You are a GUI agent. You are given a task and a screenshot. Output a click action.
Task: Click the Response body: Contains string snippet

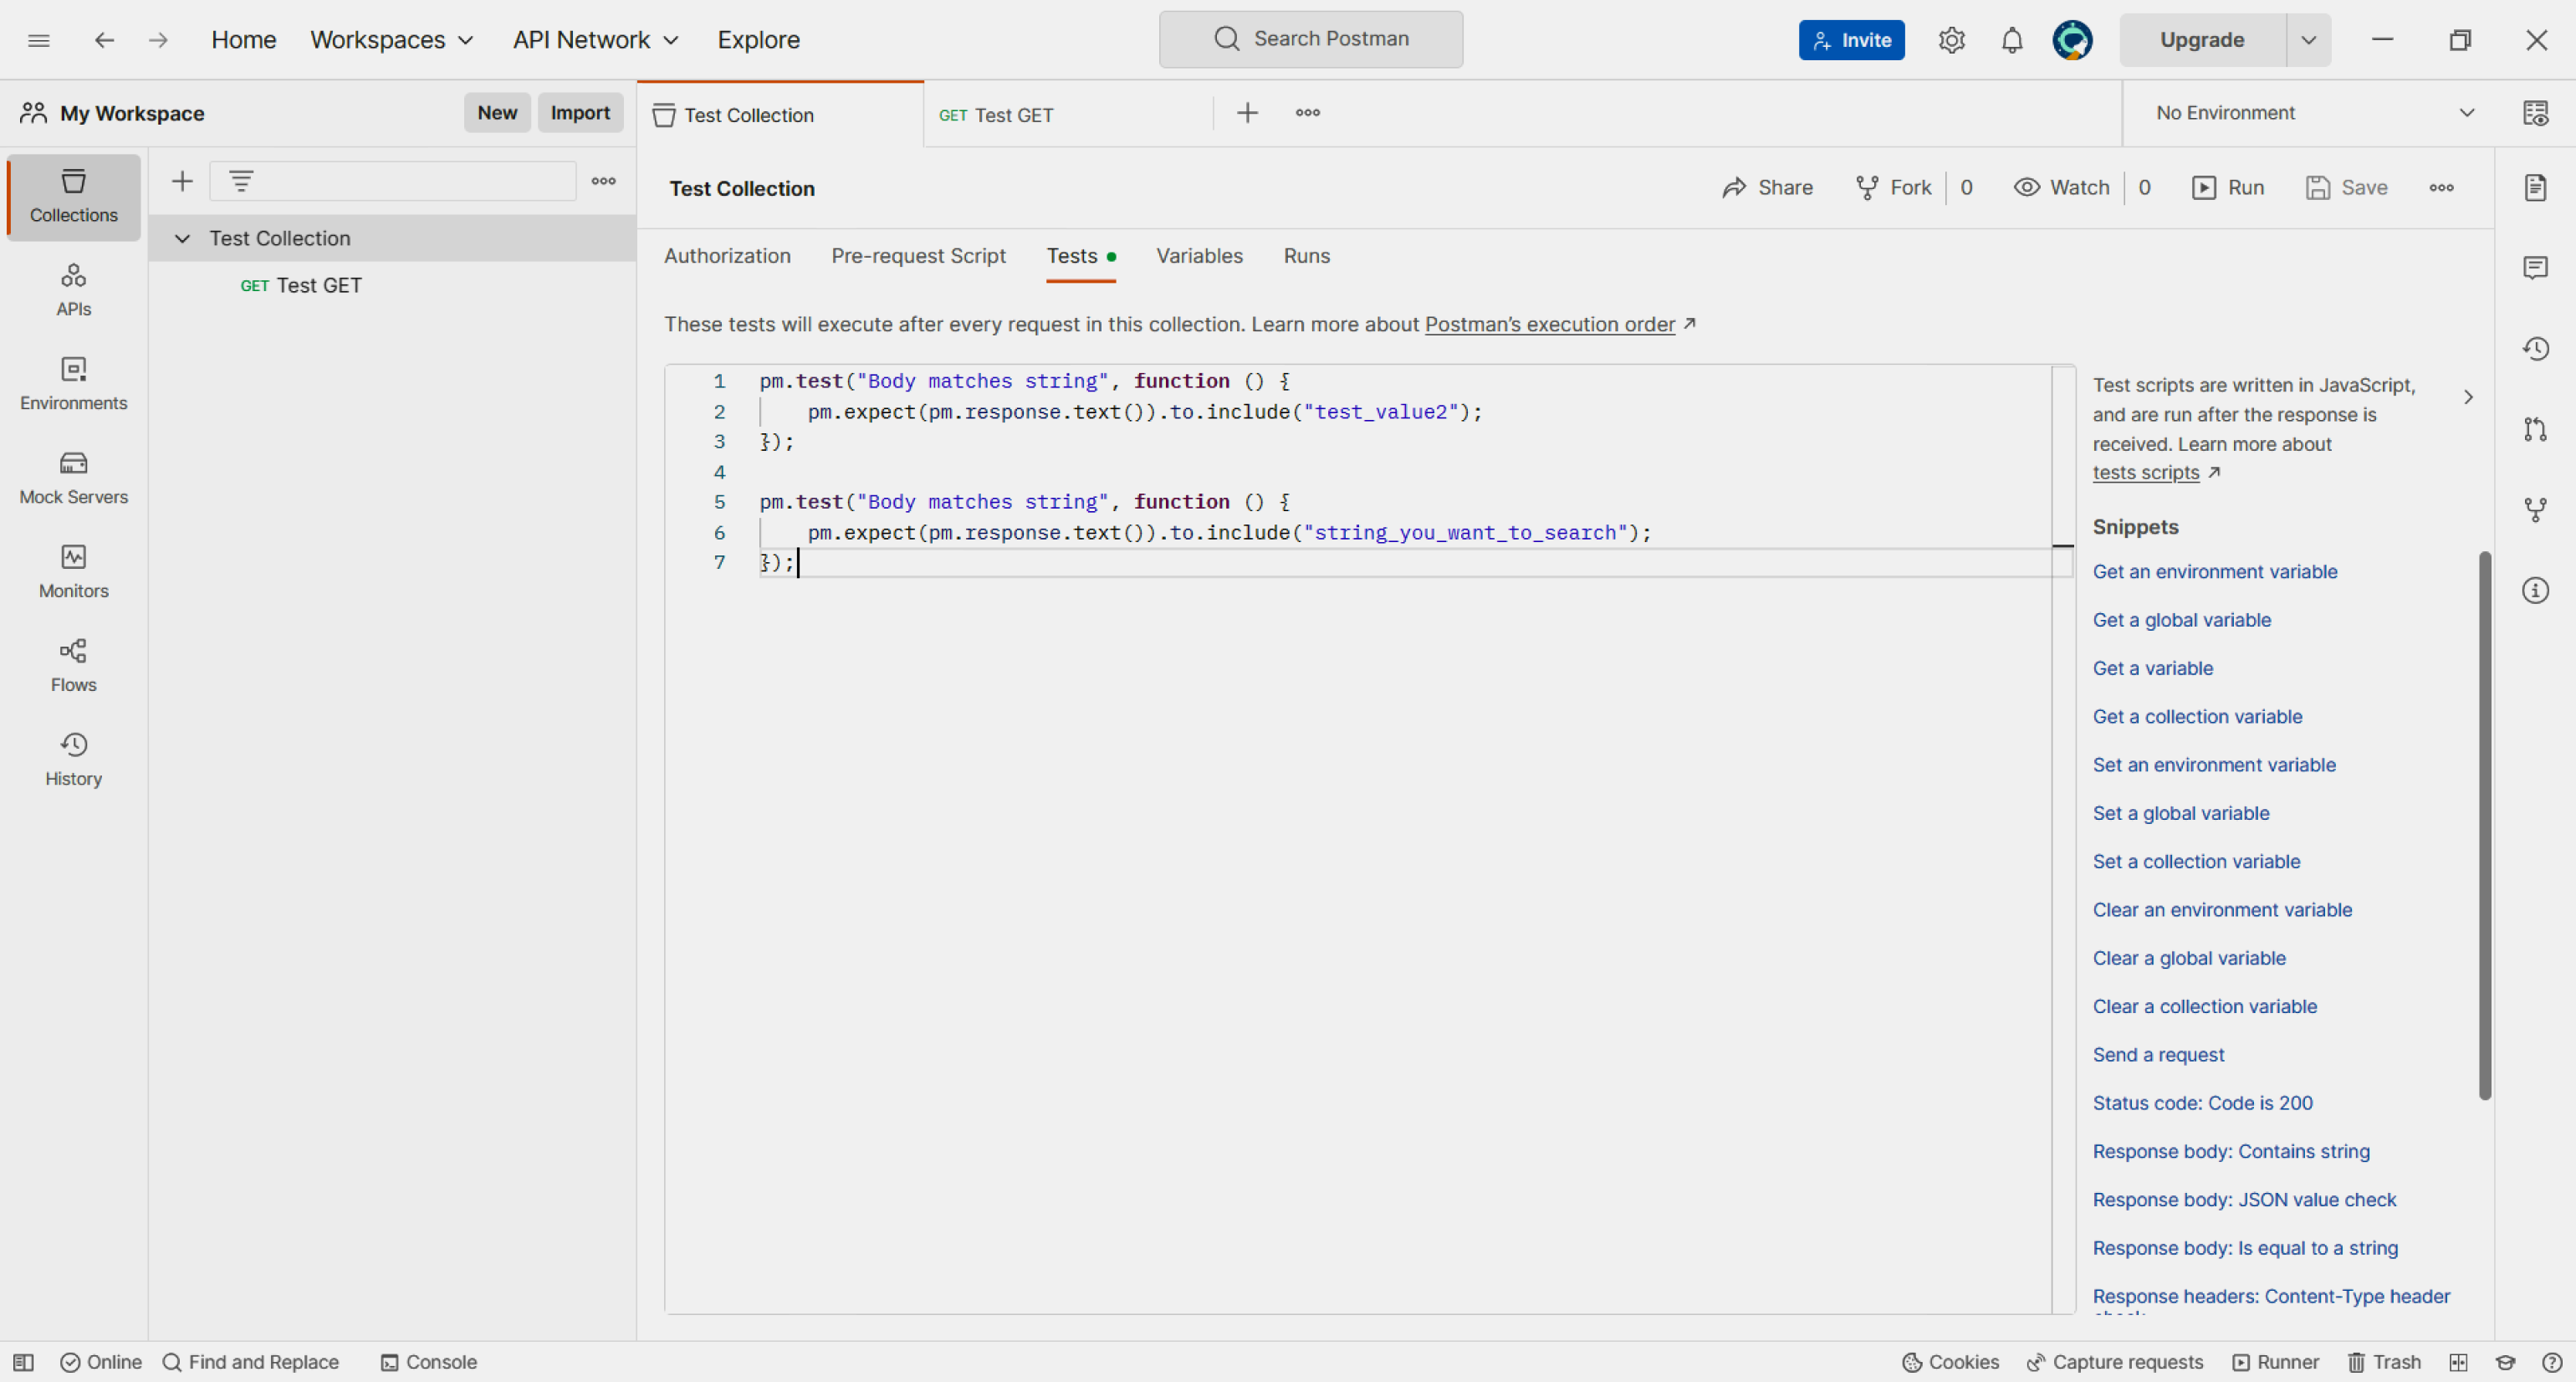(2230, 1151)
